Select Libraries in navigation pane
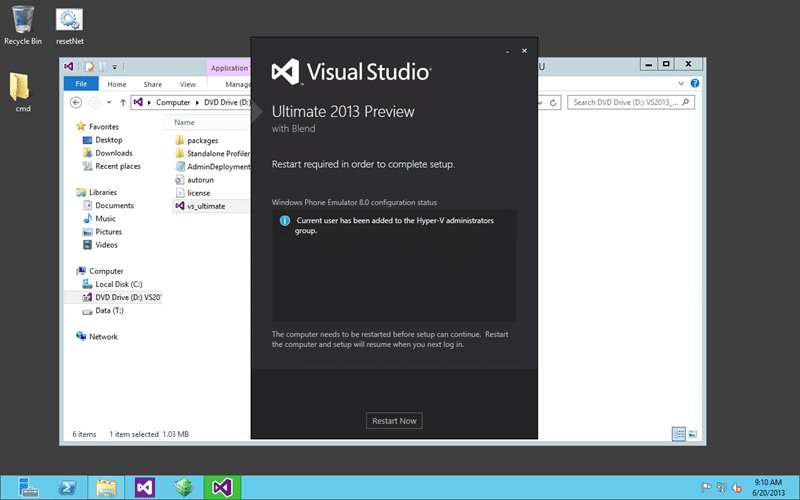Viewport: 800px width, 500px height. (103, 192)
